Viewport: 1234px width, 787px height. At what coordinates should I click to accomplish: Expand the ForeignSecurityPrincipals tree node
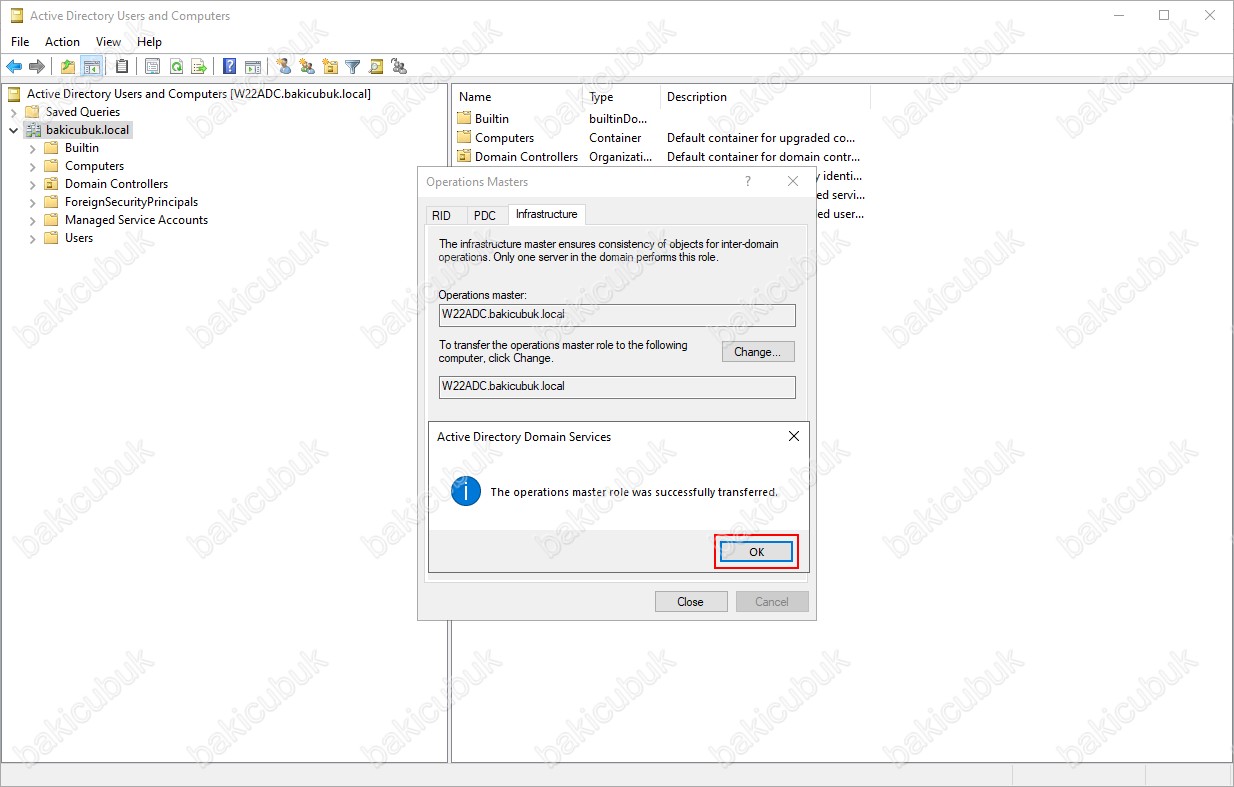coord(33,202)
